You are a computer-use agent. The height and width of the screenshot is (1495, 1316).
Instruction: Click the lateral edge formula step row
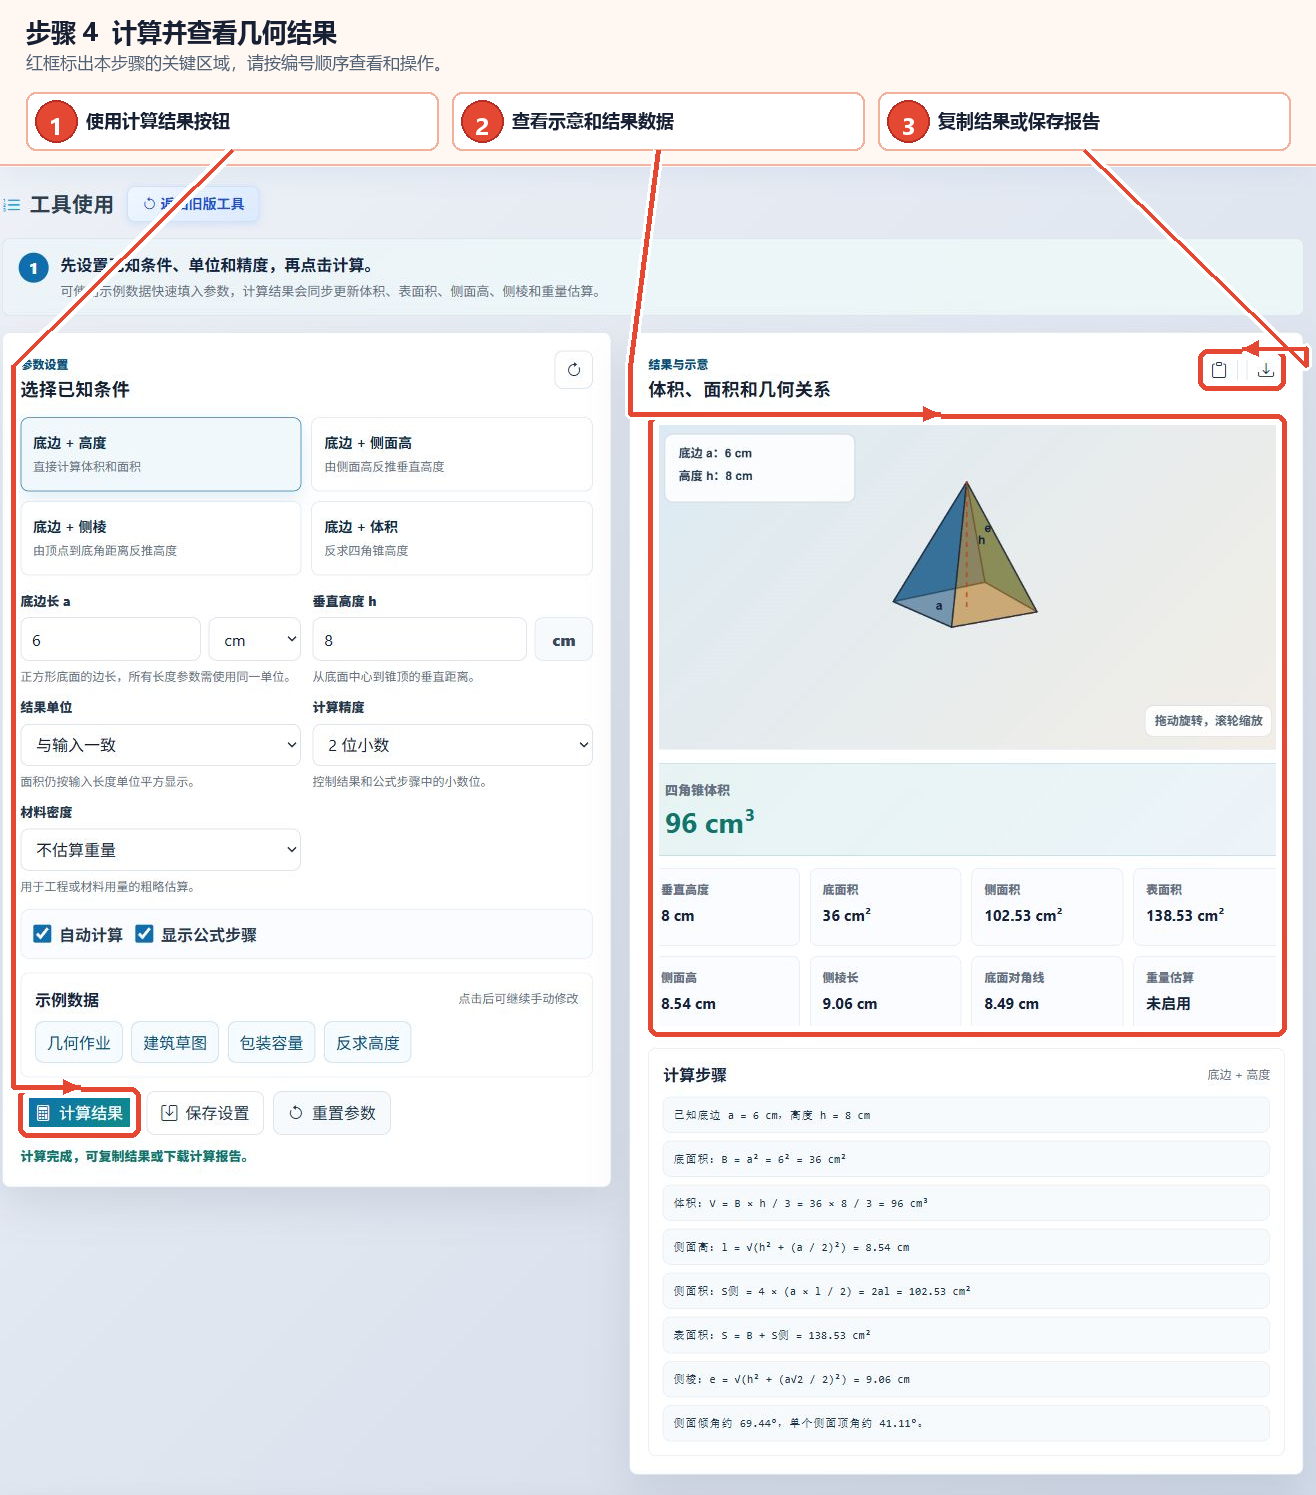[966, 1379]
